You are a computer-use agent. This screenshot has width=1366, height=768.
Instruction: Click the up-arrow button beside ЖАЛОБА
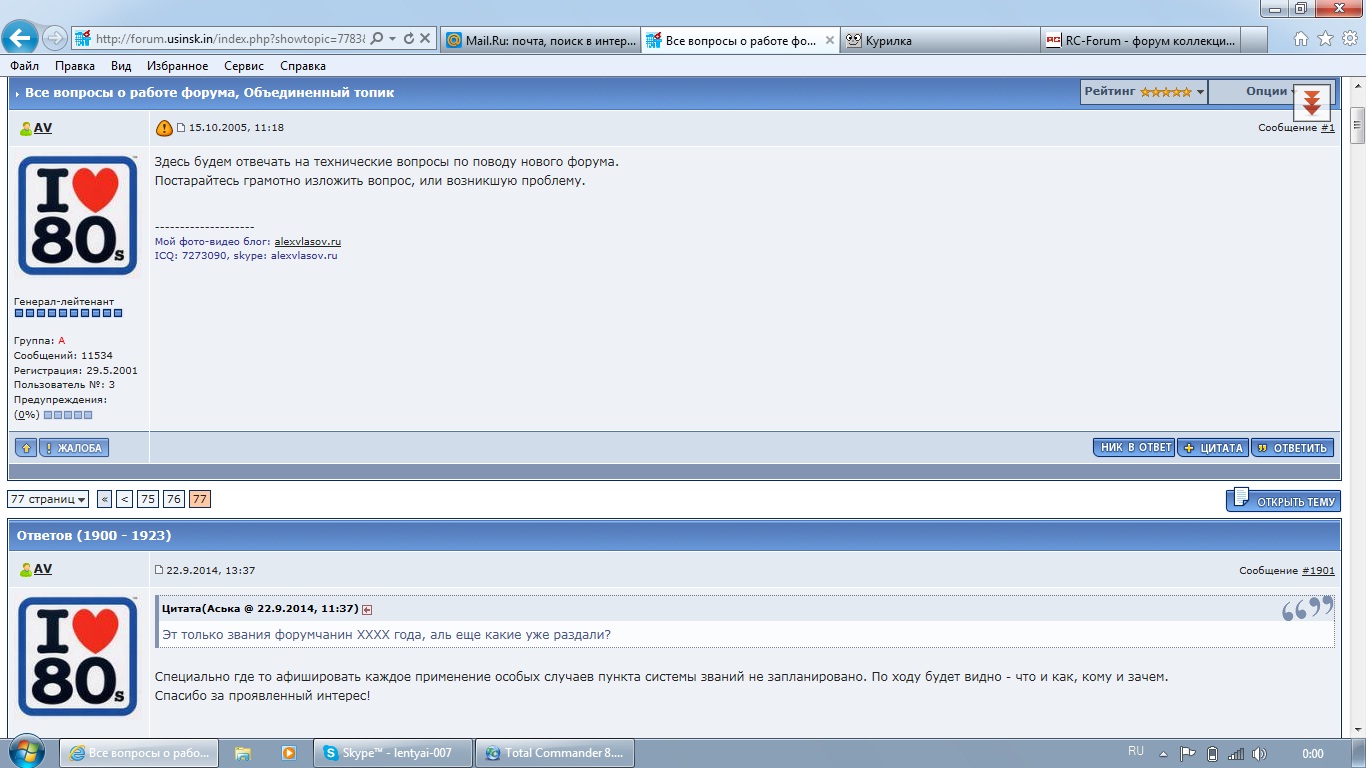26,448
